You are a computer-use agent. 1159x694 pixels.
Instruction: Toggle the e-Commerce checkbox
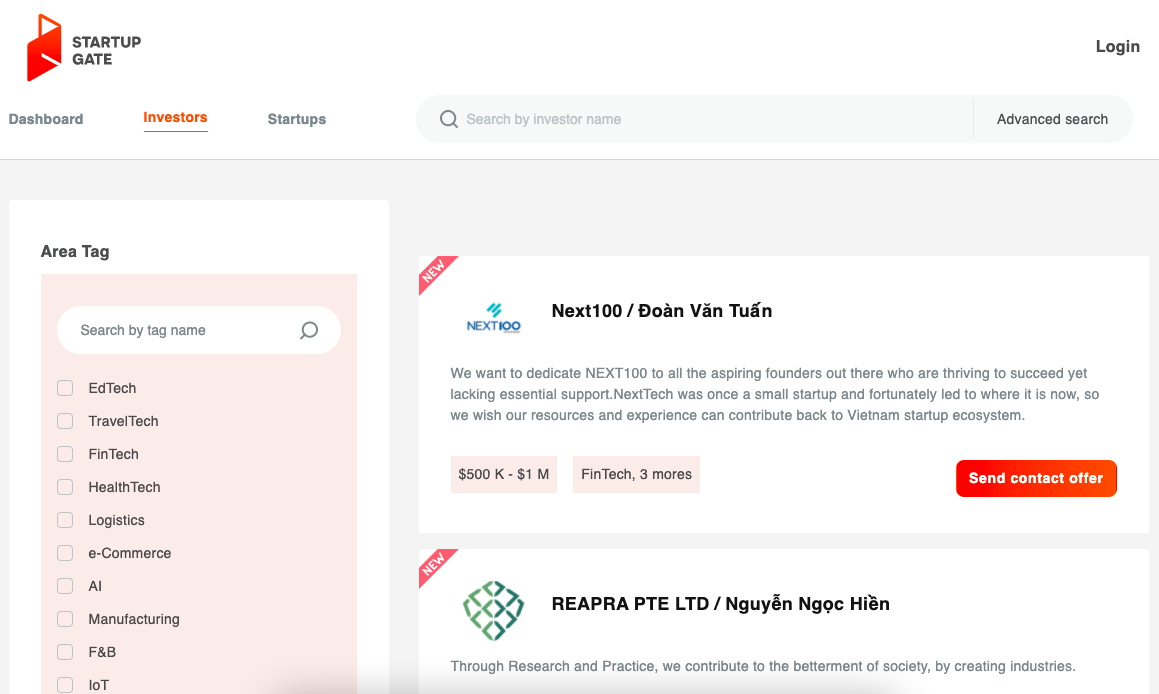coord(65,553)
